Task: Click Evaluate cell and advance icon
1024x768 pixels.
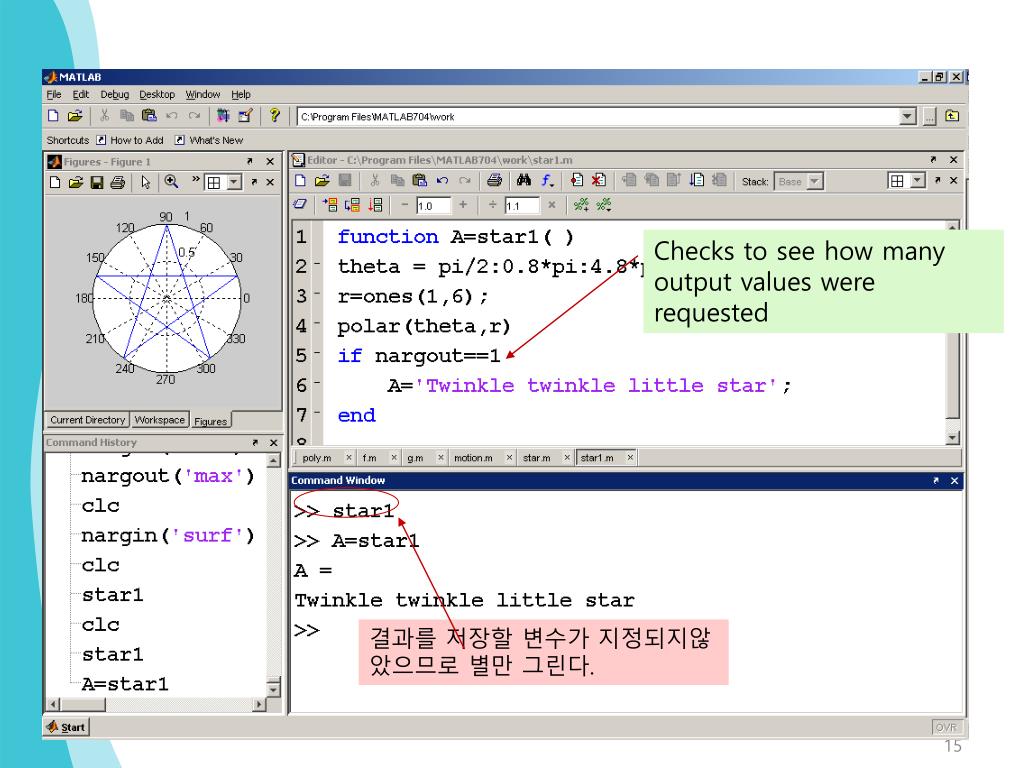Action: coord(353,205)
